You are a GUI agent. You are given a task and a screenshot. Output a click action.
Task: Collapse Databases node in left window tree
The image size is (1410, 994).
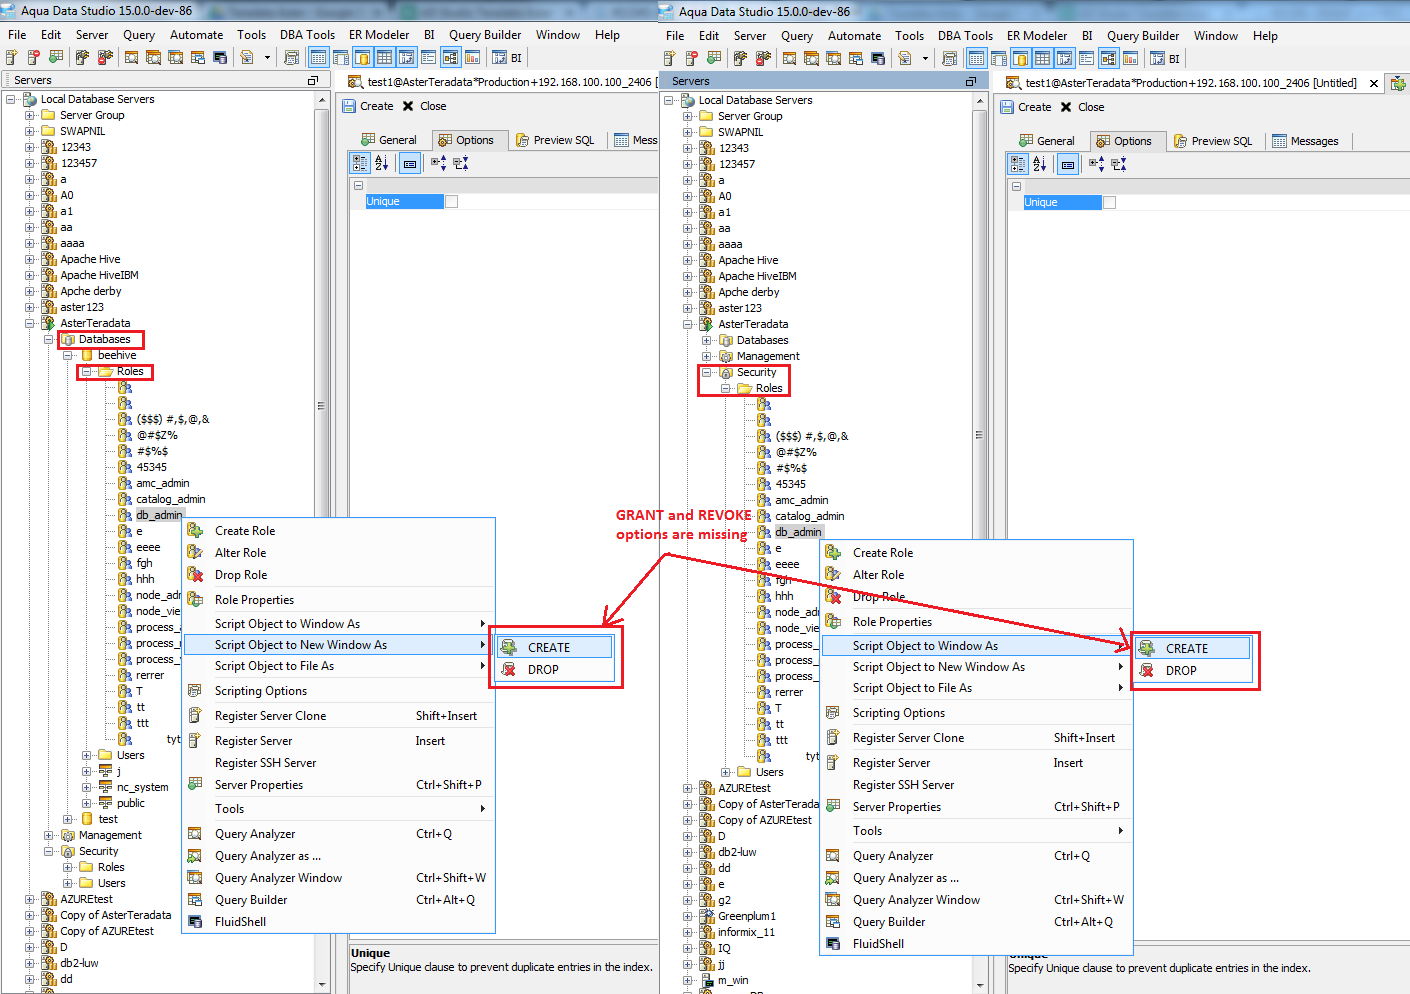click(x=49, y=339)
